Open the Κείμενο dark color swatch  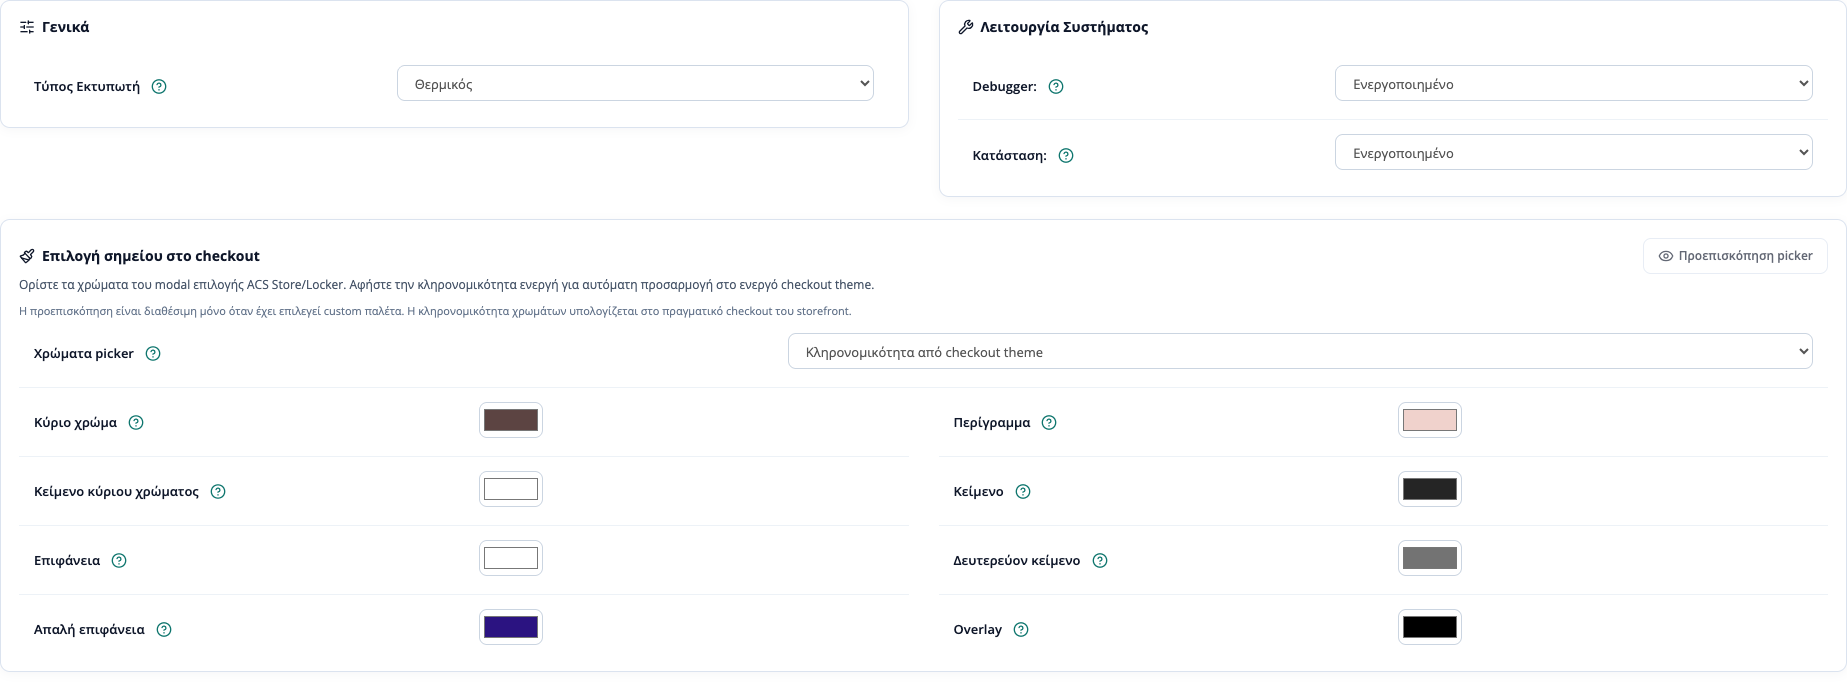pos(1430,489)
